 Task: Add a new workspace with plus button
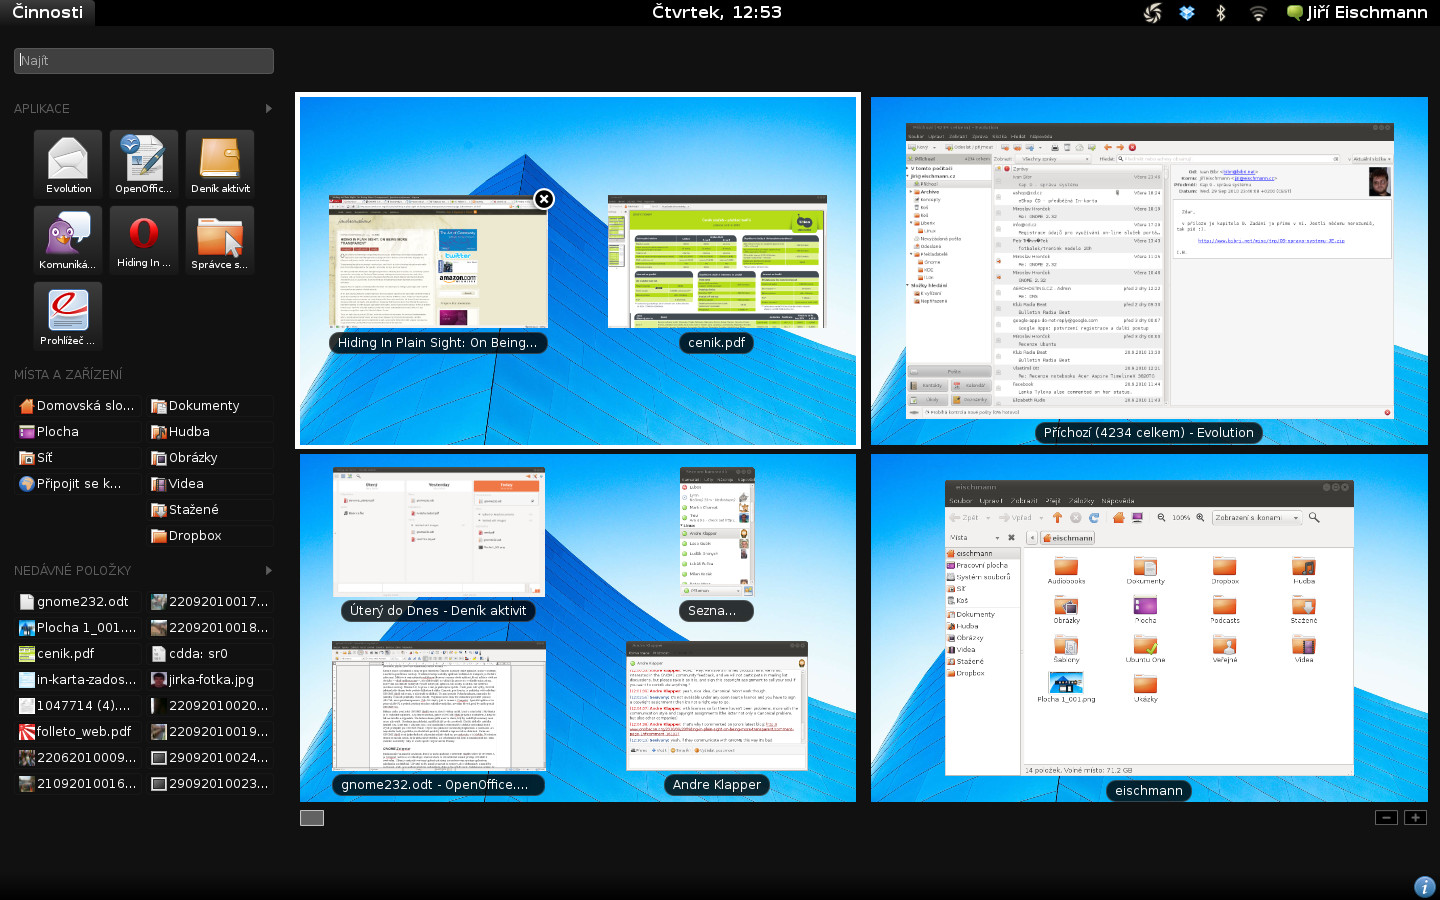pyautogui.click(x=1415, y=818)
